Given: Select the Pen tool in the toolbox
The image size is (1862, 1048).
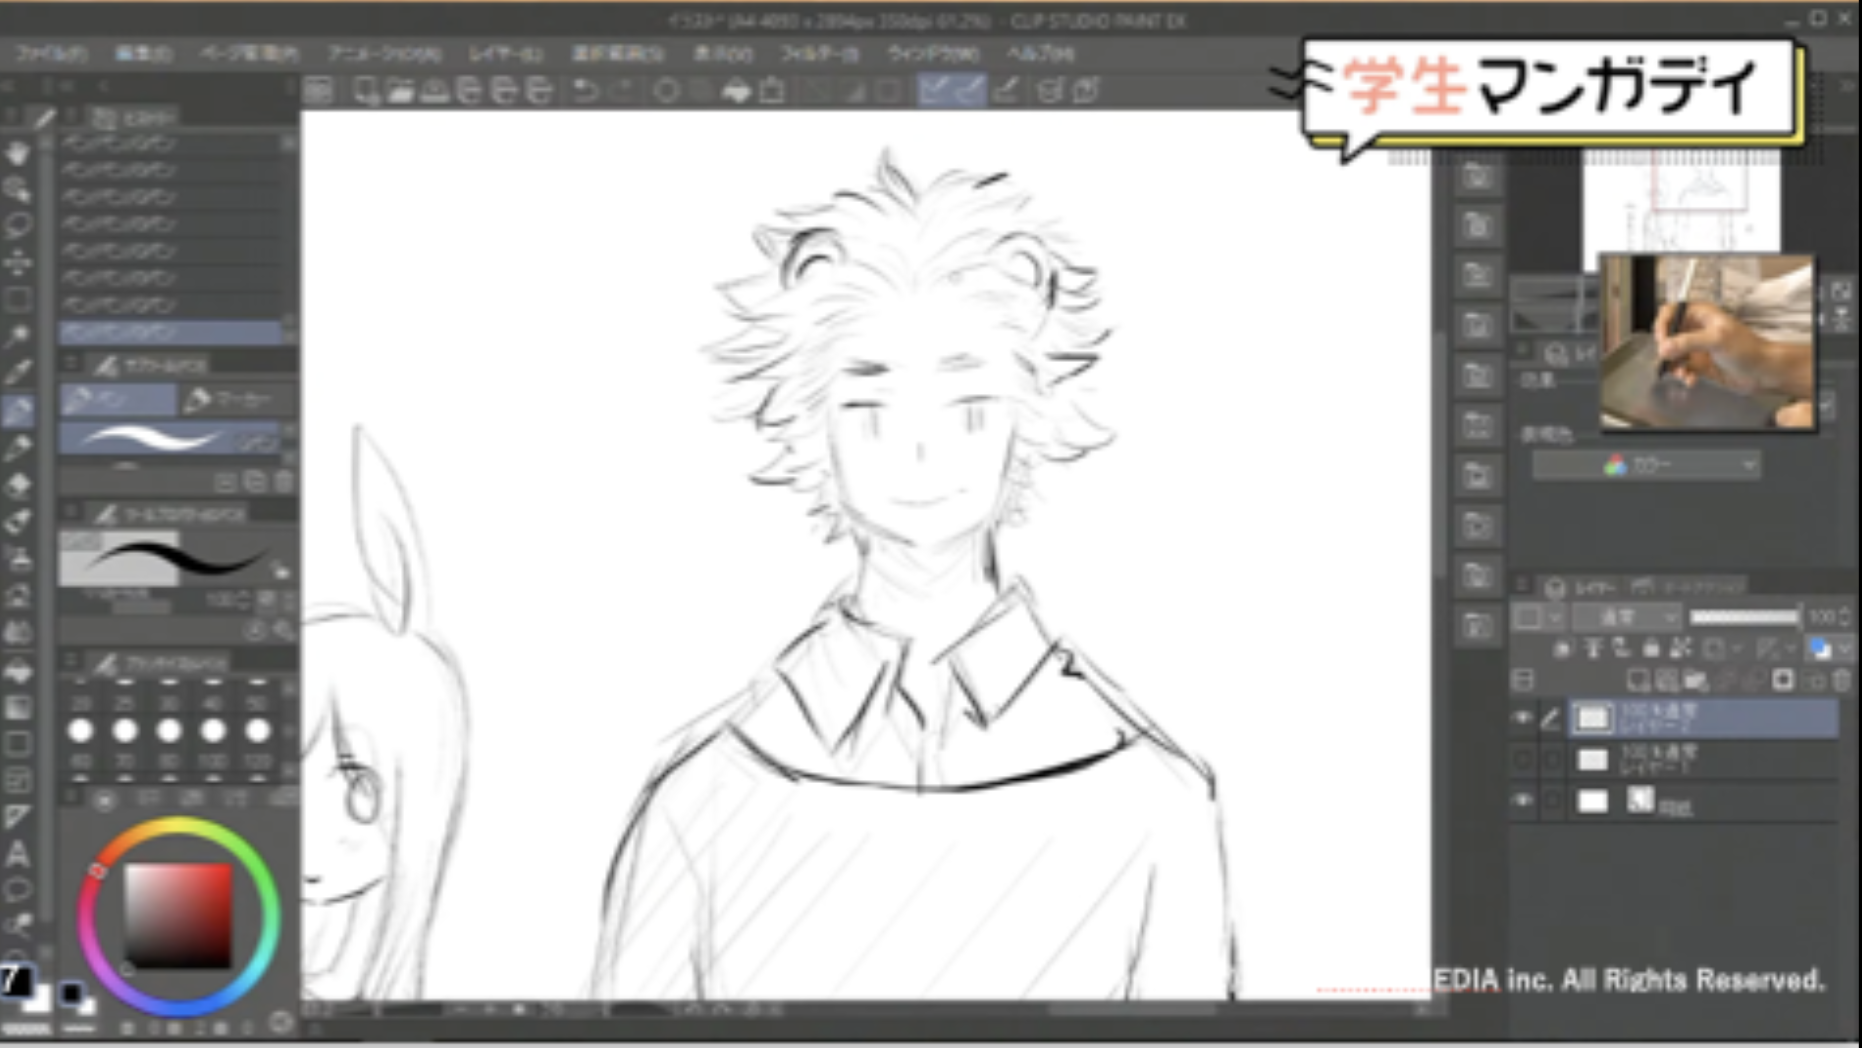Looking at the screenshot, I should 18,410.
